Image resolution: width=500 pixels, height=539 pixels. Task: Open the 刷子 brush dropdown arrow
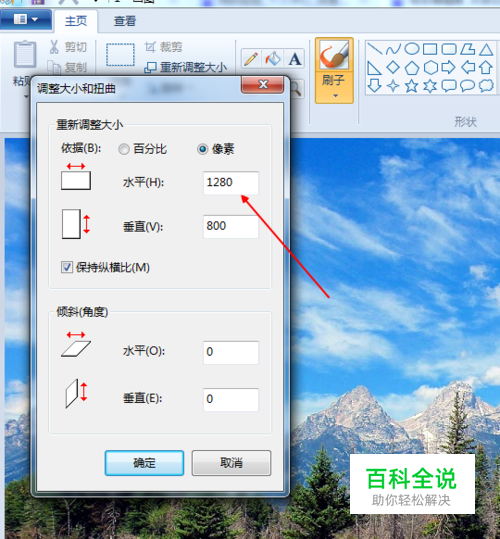tap(335, 96)
